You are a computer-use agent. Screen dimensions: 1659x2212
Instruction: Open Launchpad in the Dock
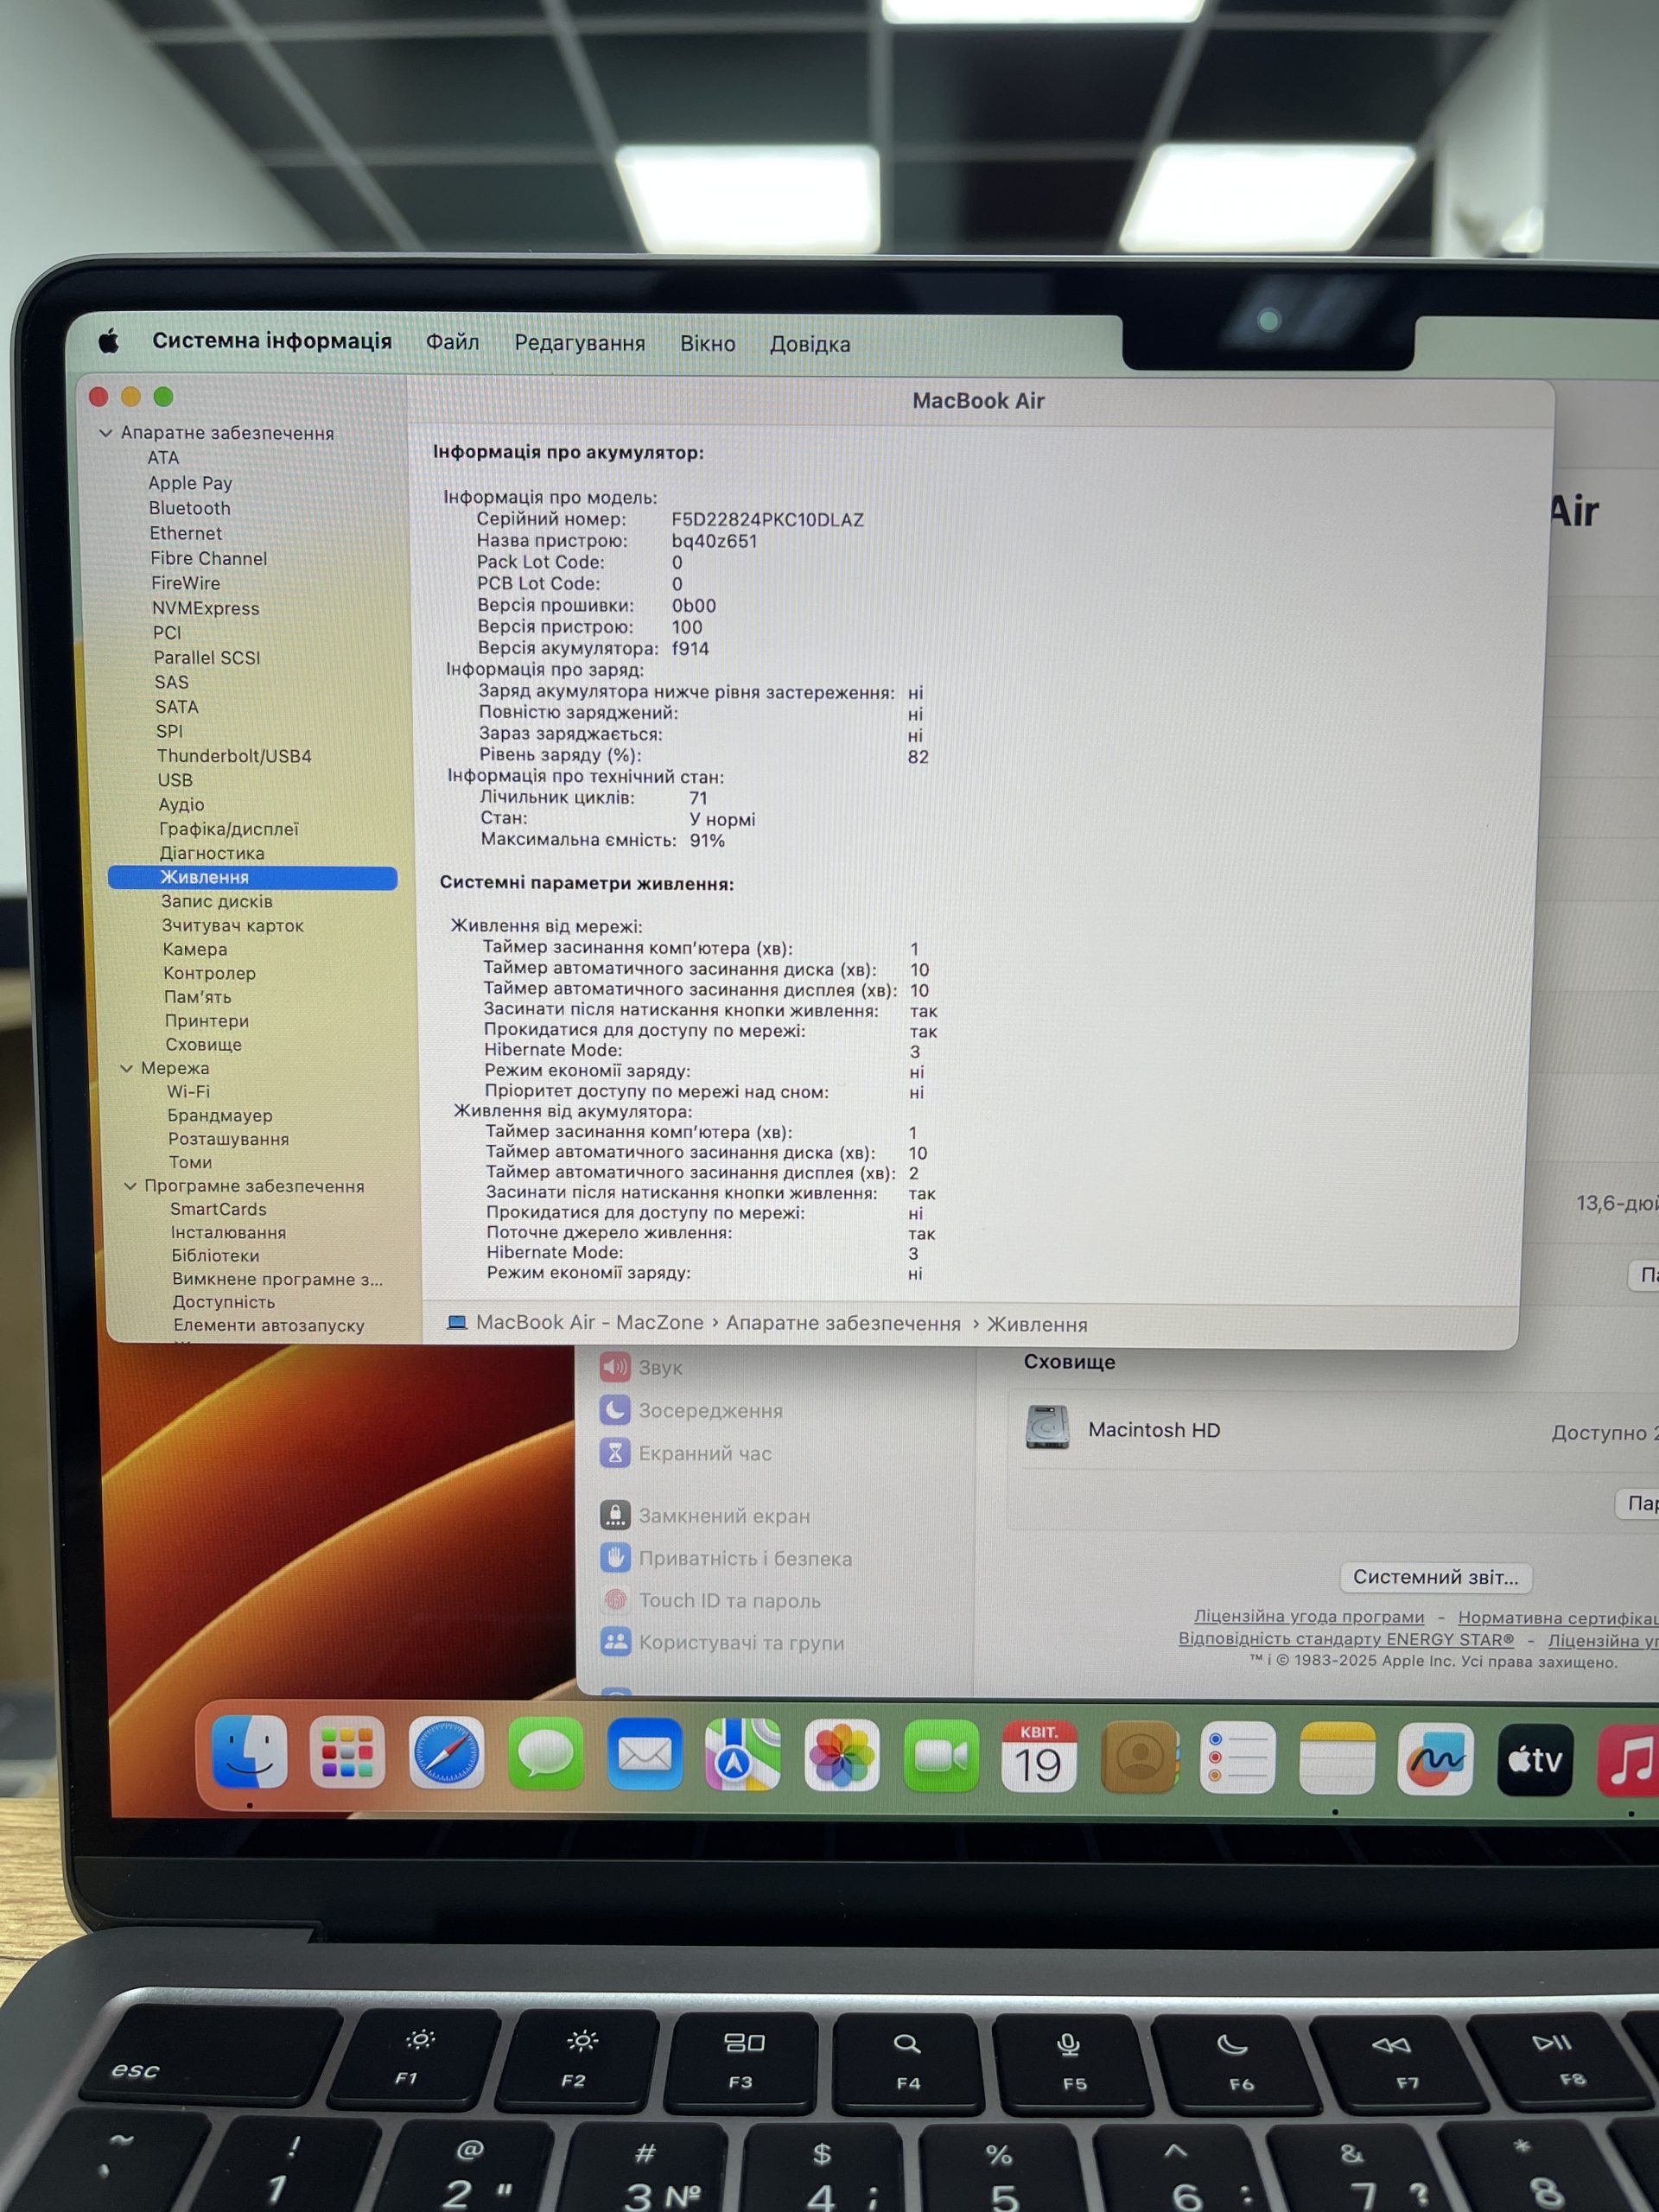(347, 1755)
